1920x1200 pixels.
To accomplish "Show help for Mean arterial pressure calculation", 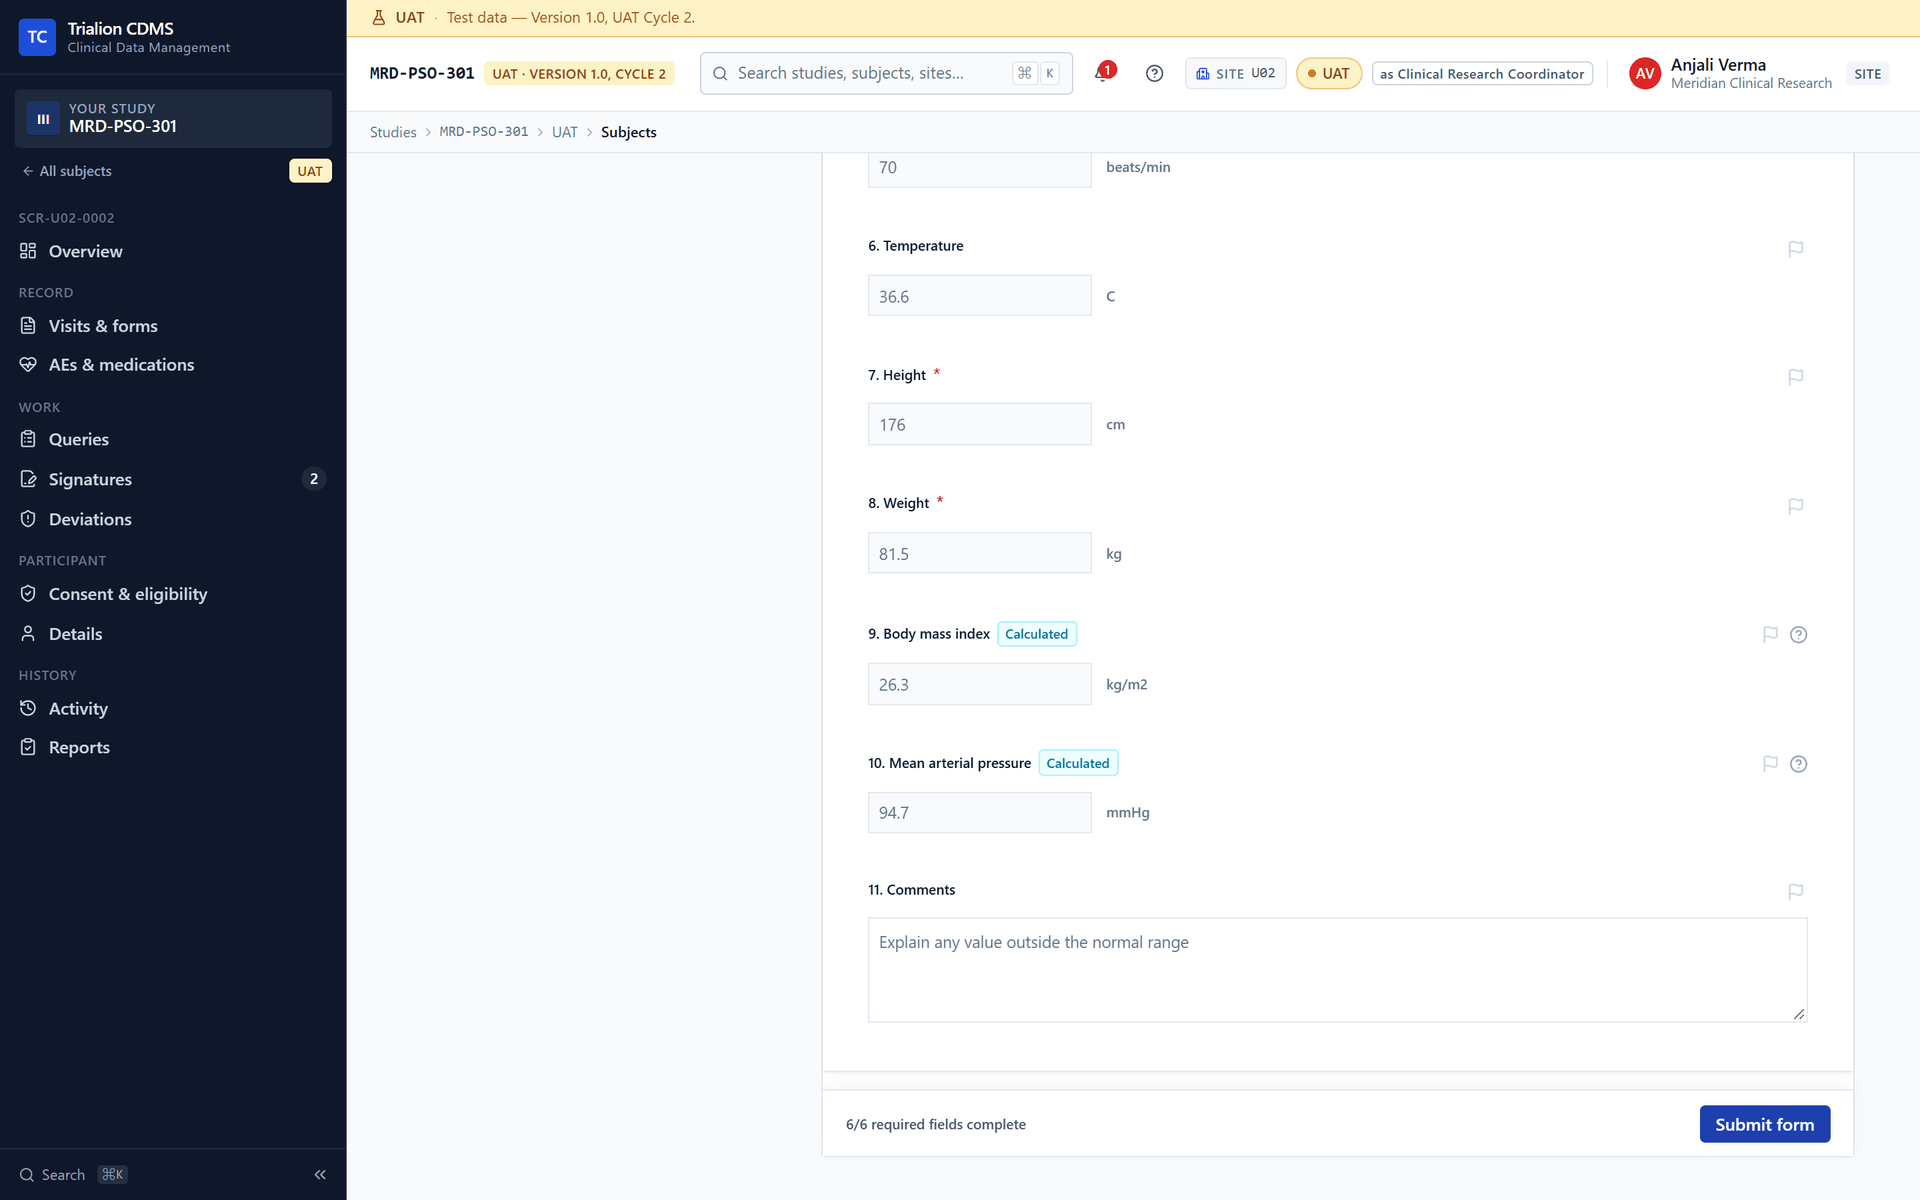I will pos(1798,763).
